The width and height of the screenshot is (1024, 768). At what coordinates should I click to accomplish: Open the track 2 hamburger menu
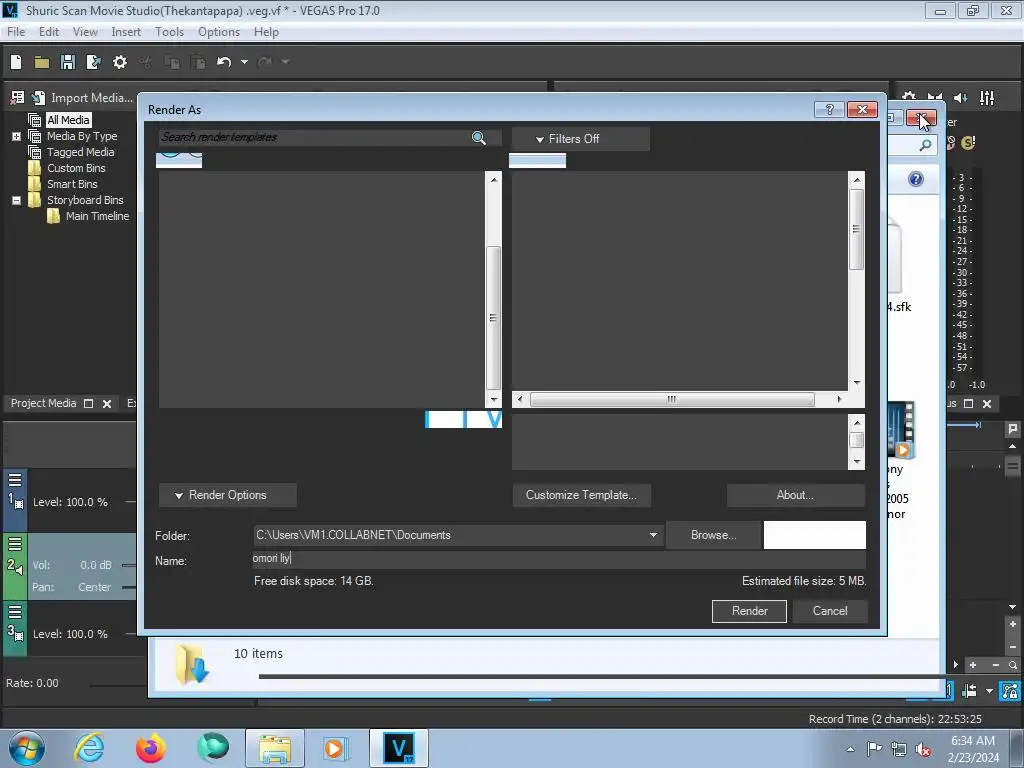[x=15, y=544]
